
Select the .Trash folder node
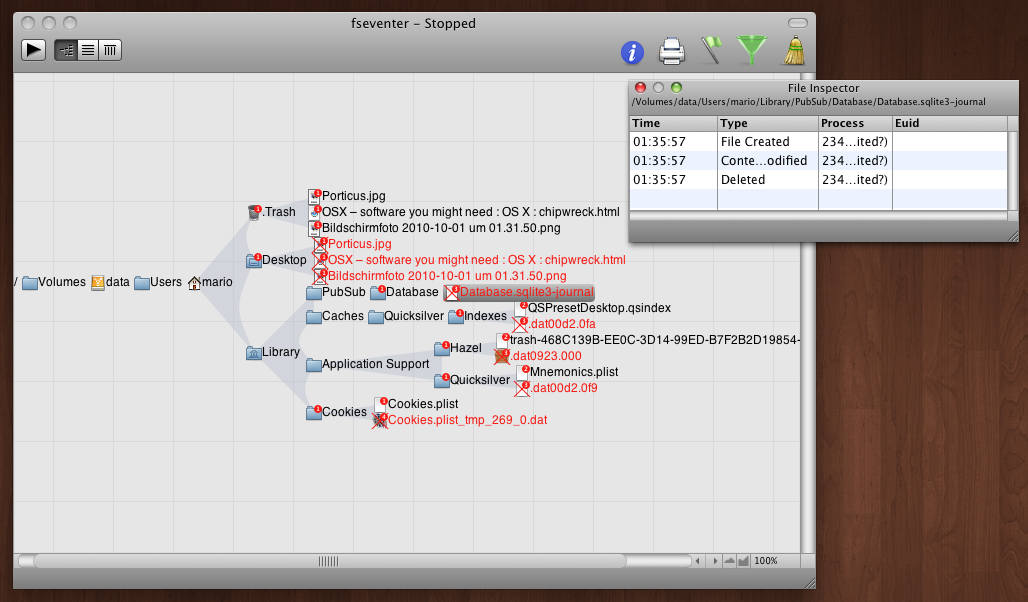click(272, 212)
